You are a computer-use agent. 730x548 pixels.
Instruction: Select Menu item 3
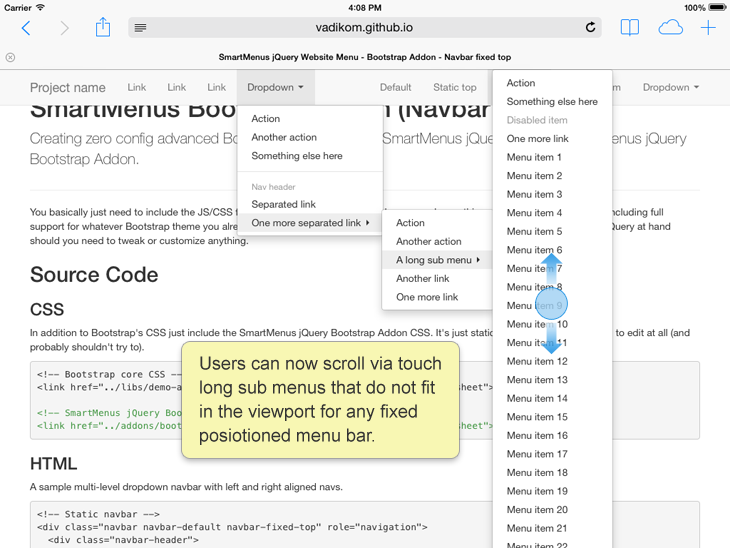pos(552,195)
